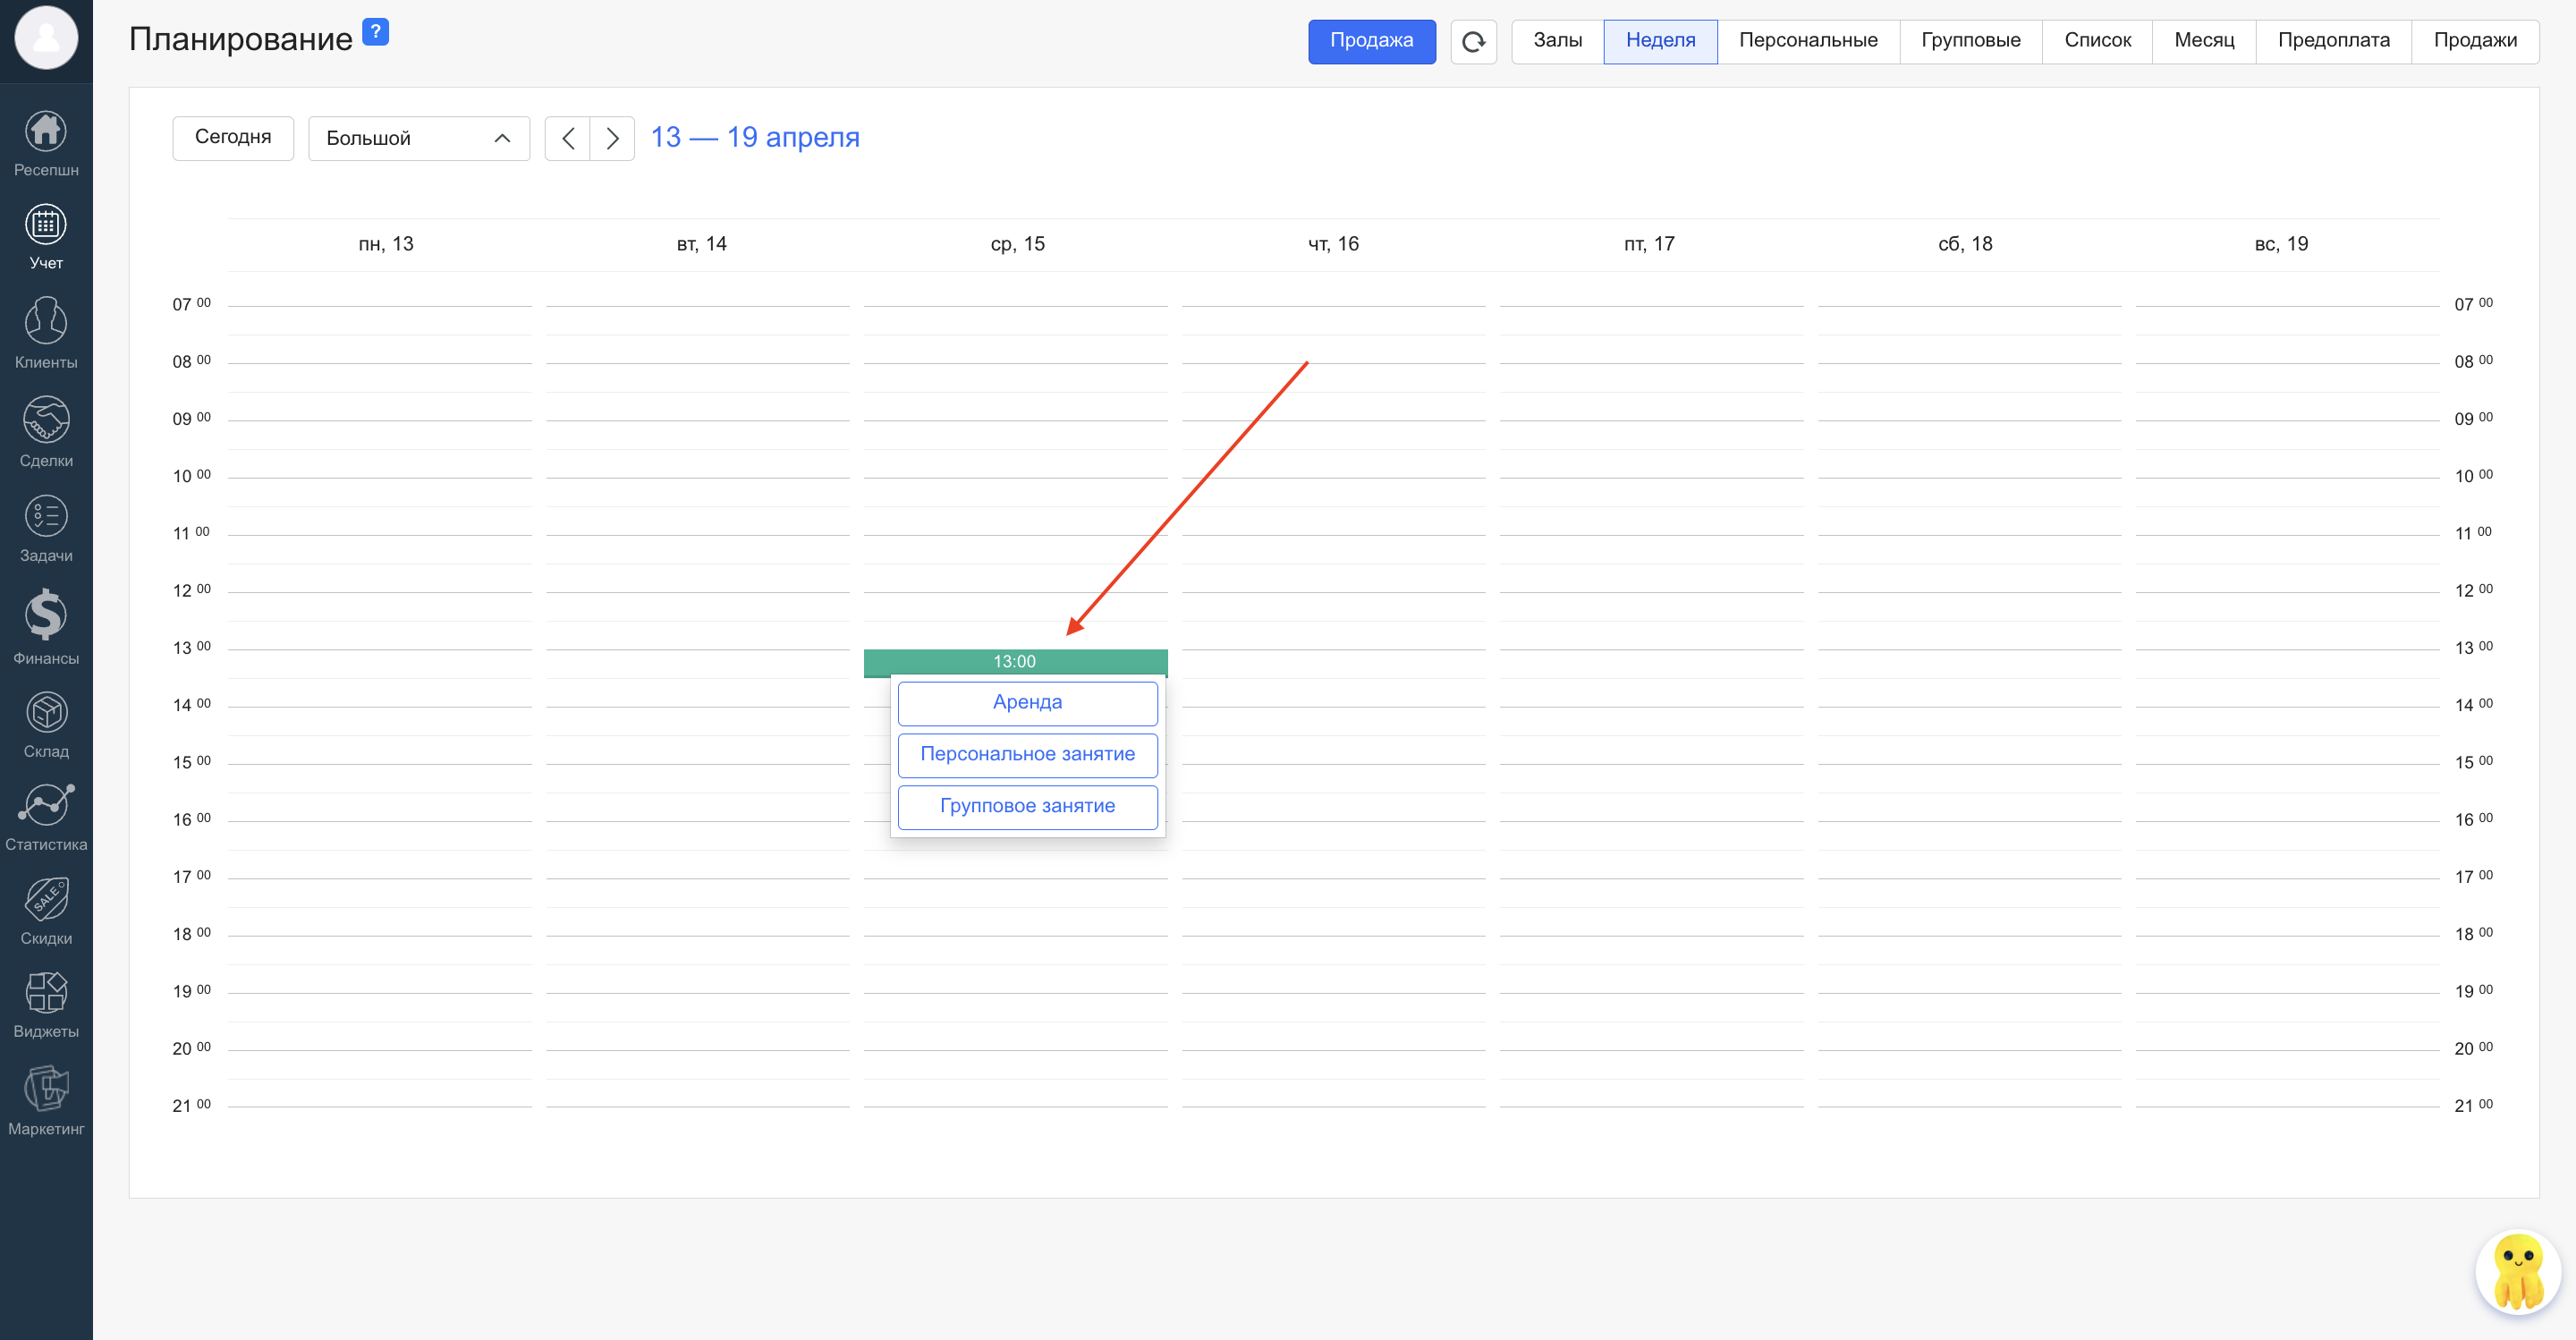2576x1340 pixels.
Task: Switch to the Залы tab
Action: [x=1557, y=41]
